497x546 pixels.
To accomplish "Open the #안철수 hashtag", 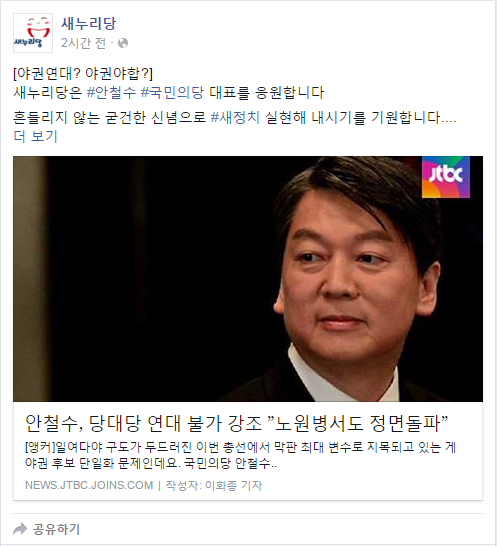I will click(x=111, y=93).
